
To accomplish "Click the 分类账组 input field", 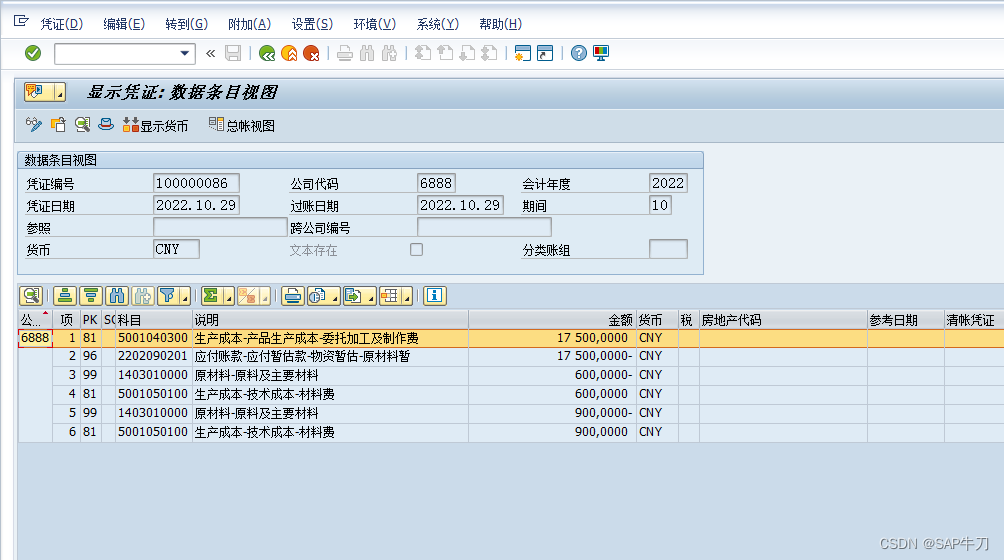I will 668,249.
